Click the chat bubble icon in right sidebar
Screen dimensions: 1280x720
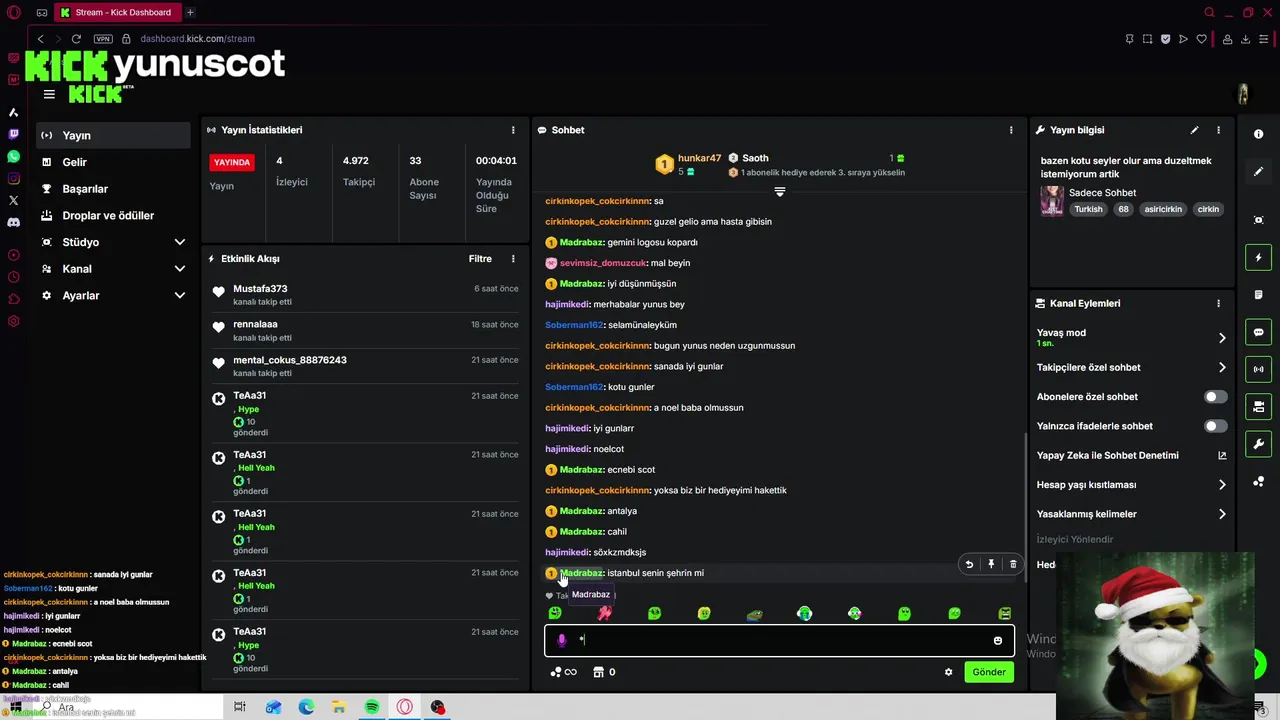[1259, 332]
